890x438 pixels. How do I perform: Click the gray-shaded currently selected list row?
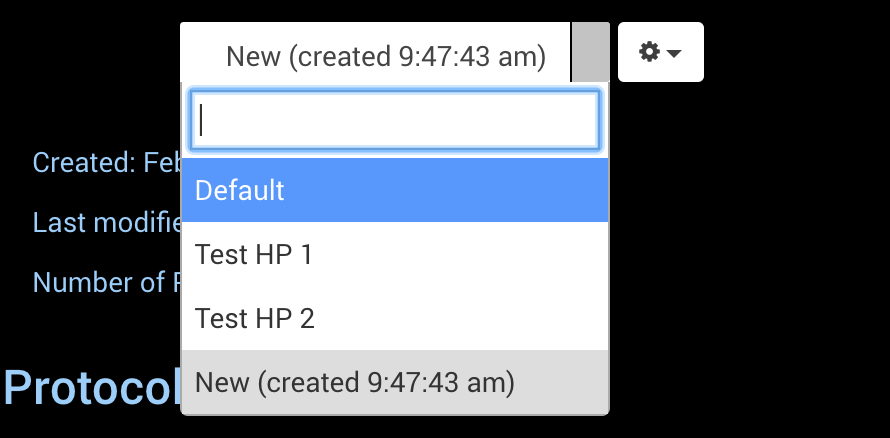point(394,382)
